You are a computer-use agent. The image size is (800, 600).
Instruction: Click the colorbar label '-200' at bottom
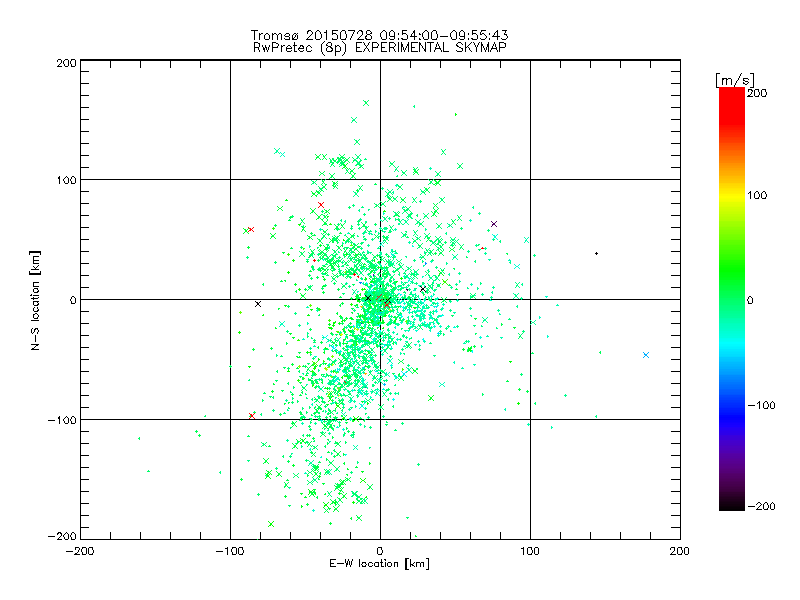[x=761, y=506]
